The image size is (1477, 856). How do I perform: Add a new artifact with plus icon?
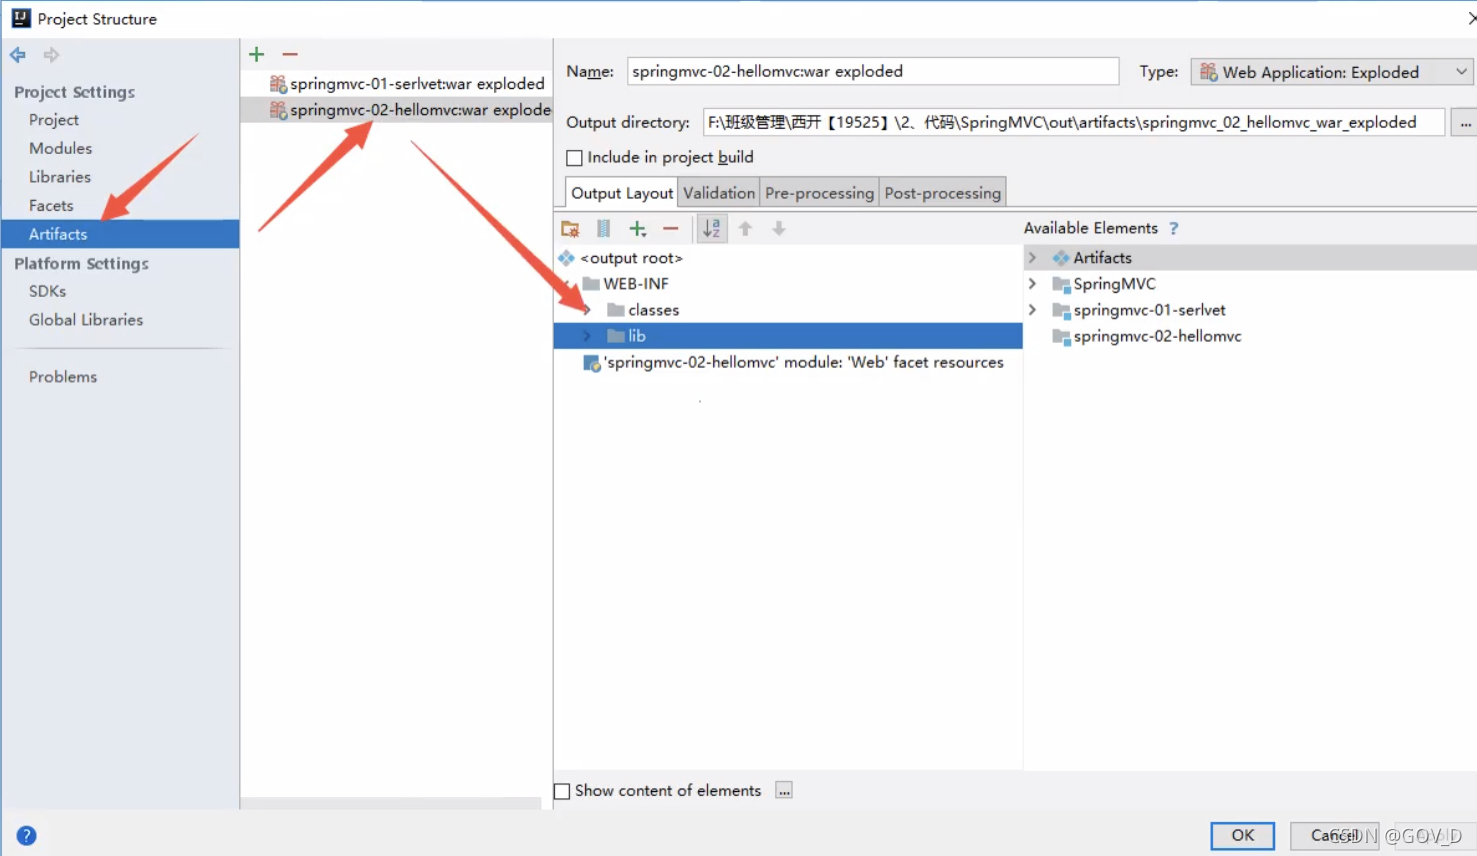[257, 54]
